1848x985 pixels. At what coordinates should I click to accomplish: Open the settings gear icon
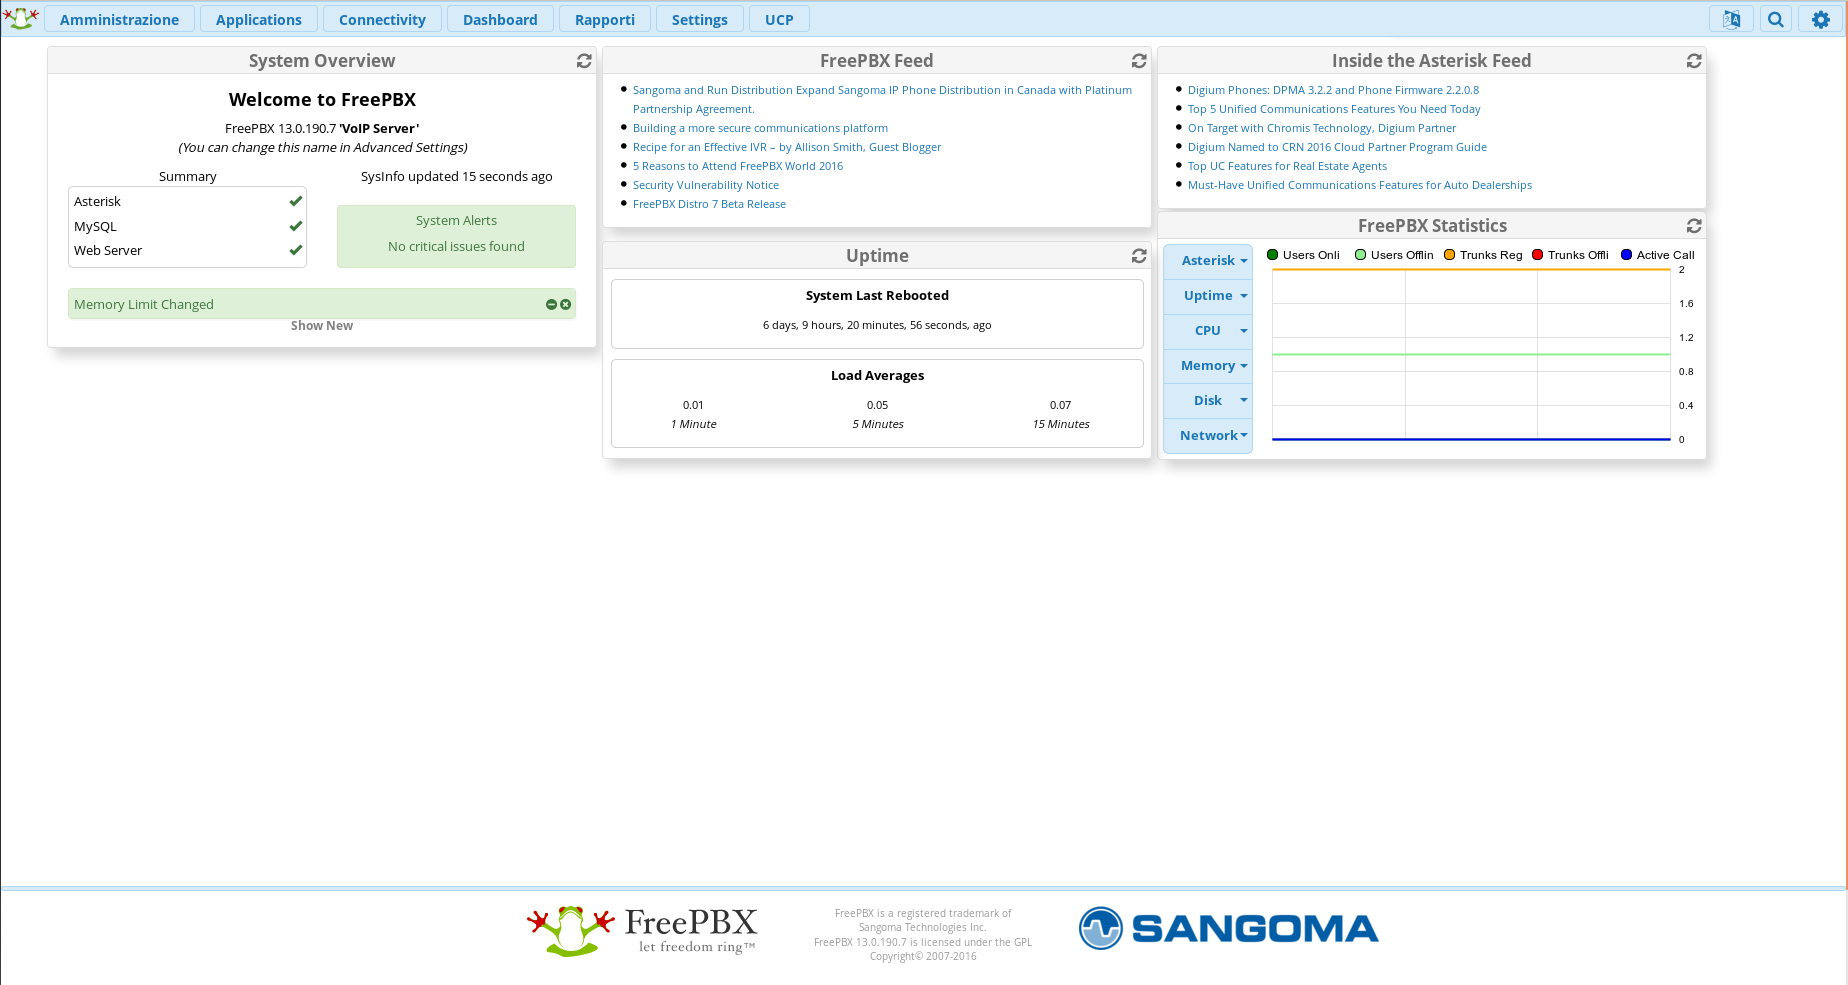[1821, 19]
